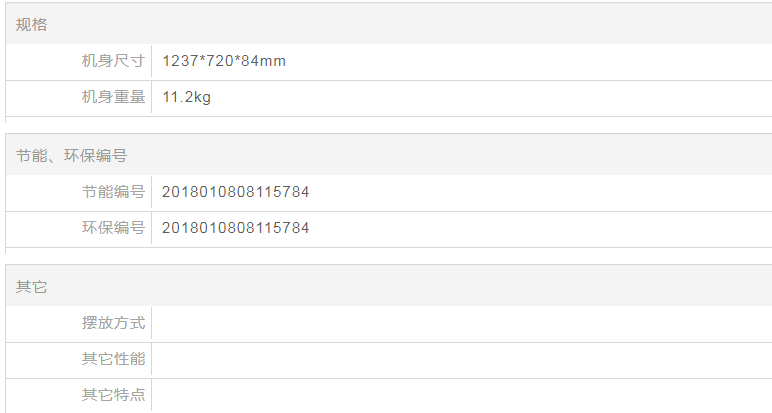Click blank header bar right of 节能、环保编号 title

pyautogui.click(x=450, y=156)
